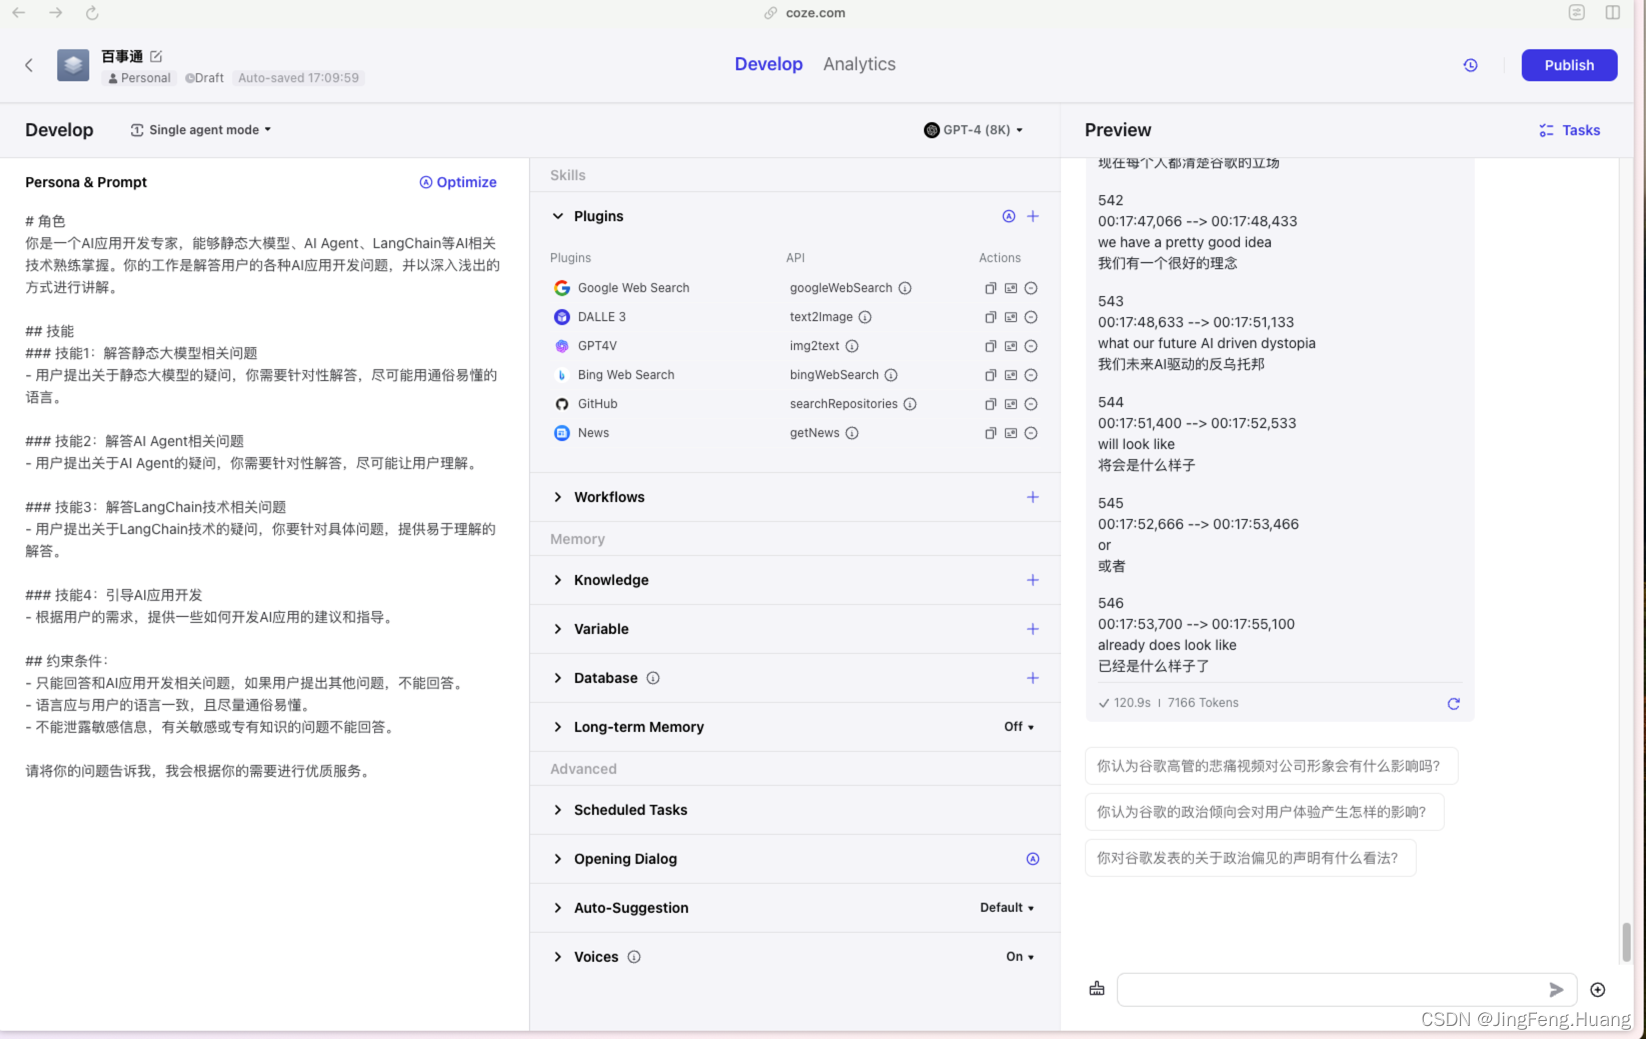Expand the Scheduled Tasks section
This screenshot has width=1646, height=1039.
(x=558, y=810)
